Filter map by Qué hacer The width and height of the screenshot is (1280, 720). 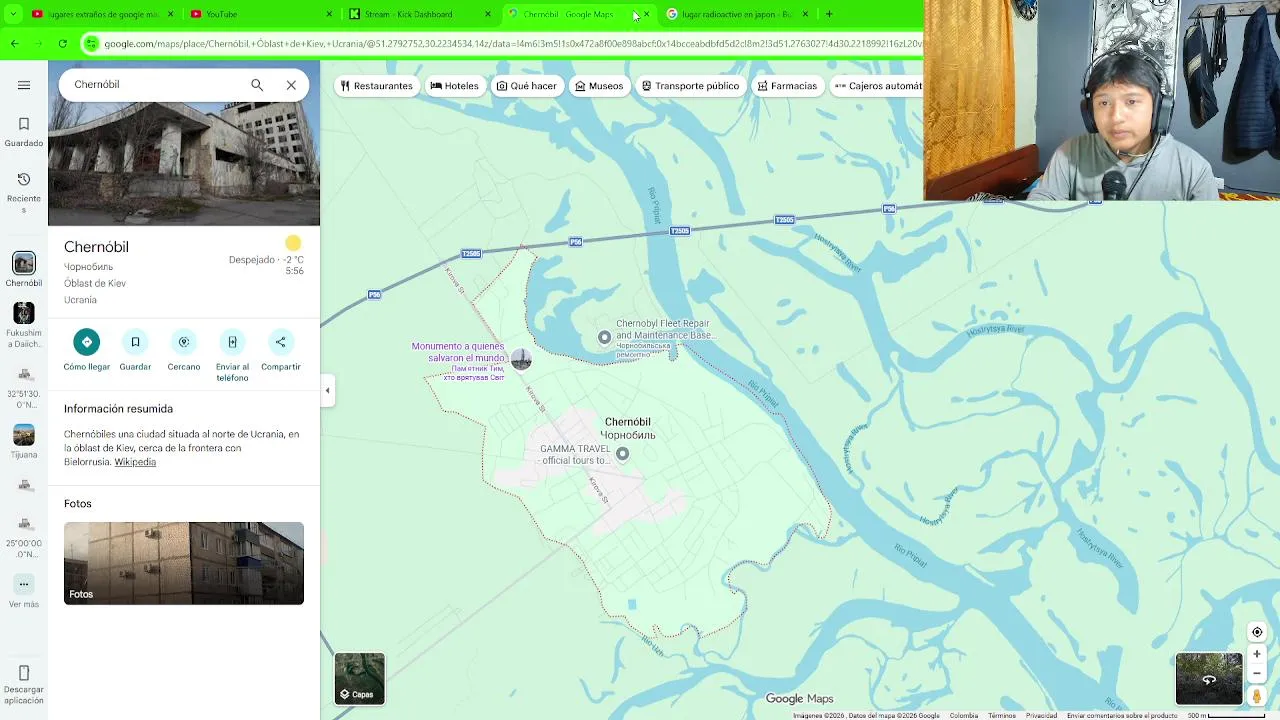(526, 86)
